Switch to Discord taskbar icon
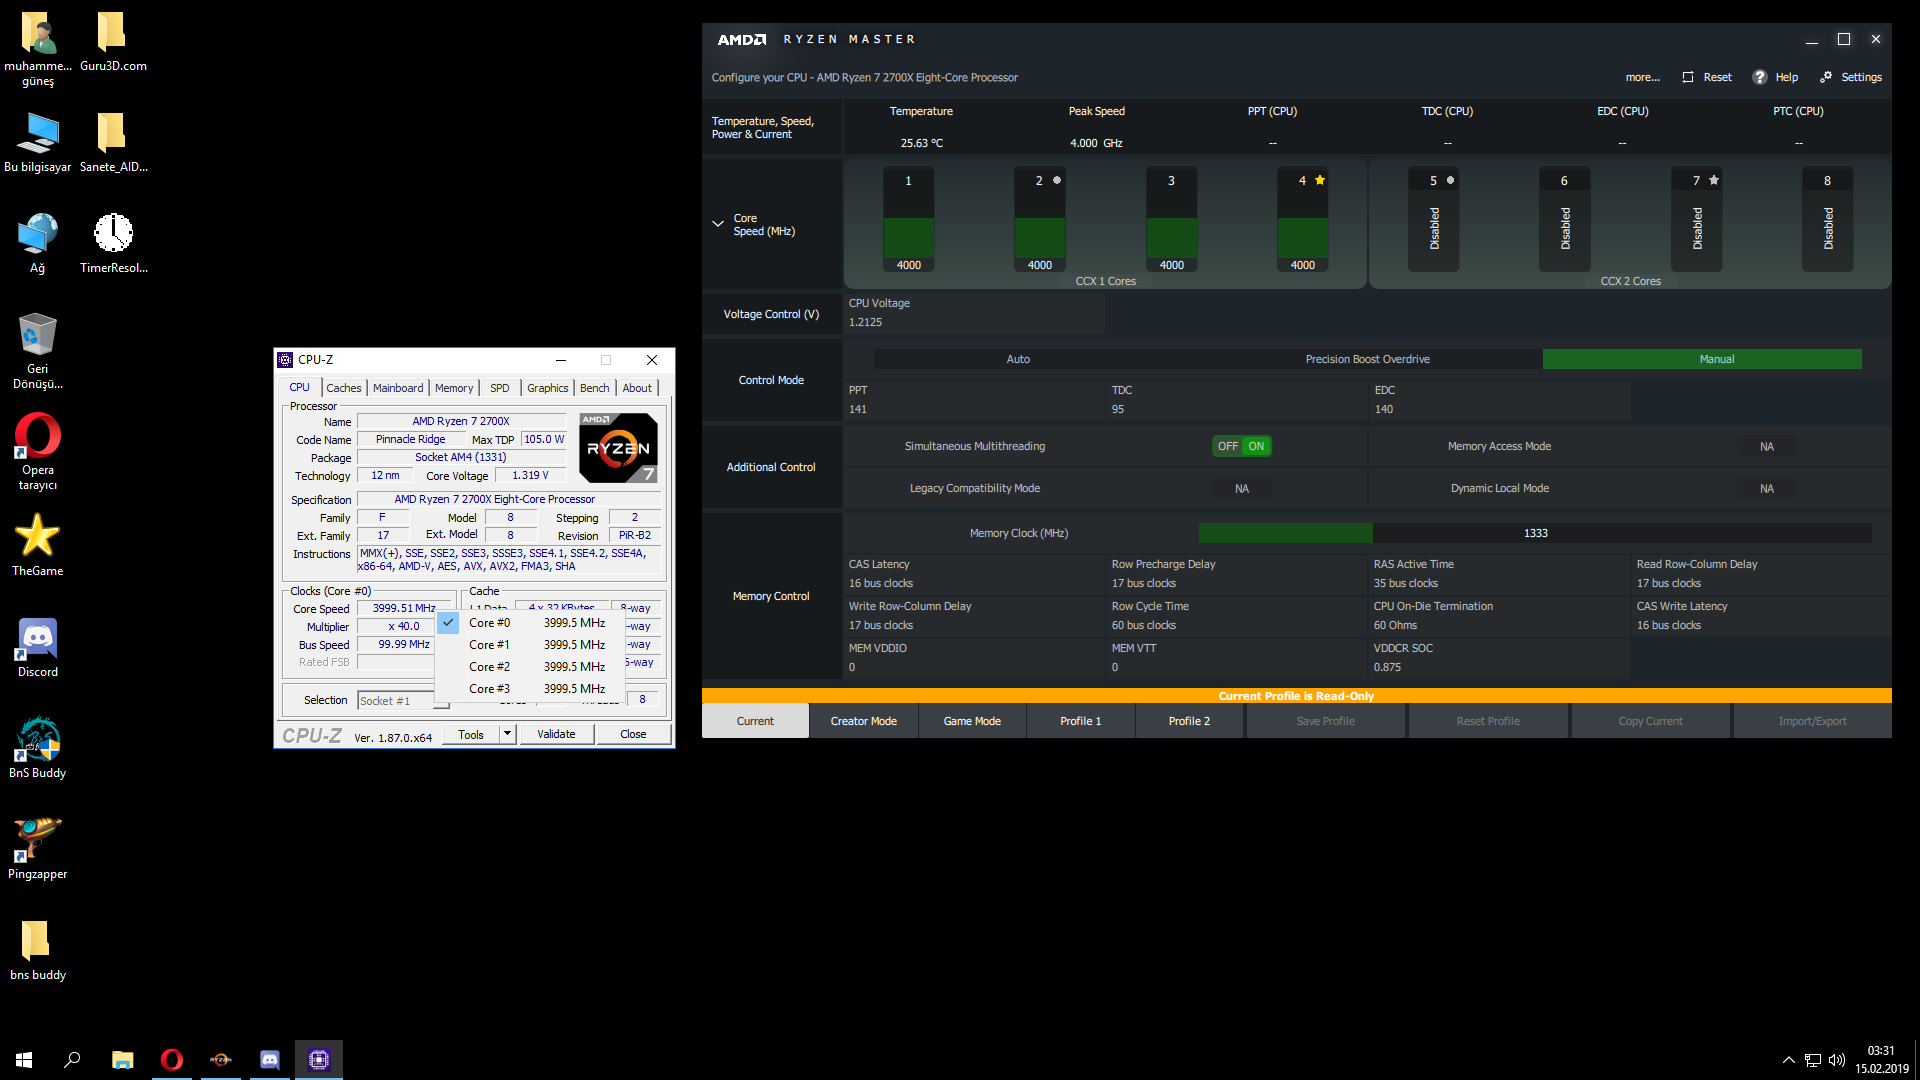The height and width of the screenshot is (1080, 1920). tap(270, 1060)
